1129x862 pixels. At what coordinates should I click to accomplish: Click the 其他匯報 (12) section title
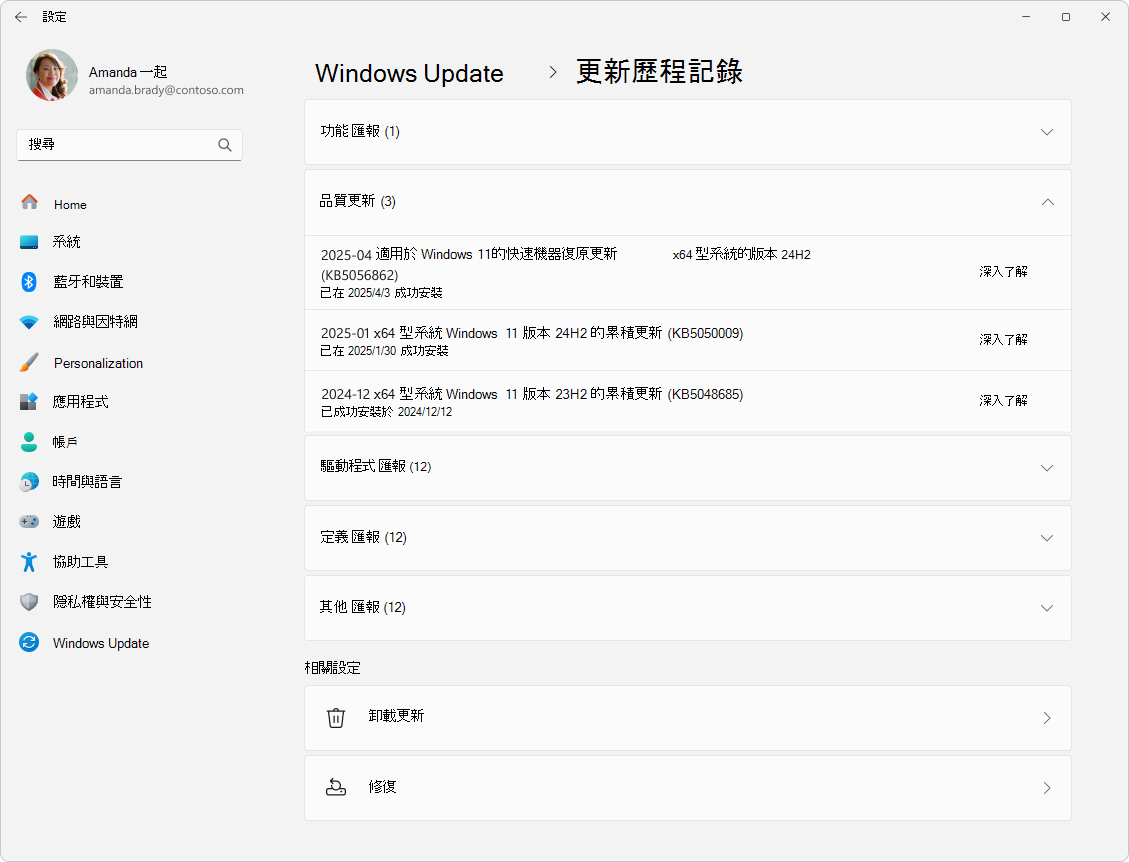tap(363, 607)
